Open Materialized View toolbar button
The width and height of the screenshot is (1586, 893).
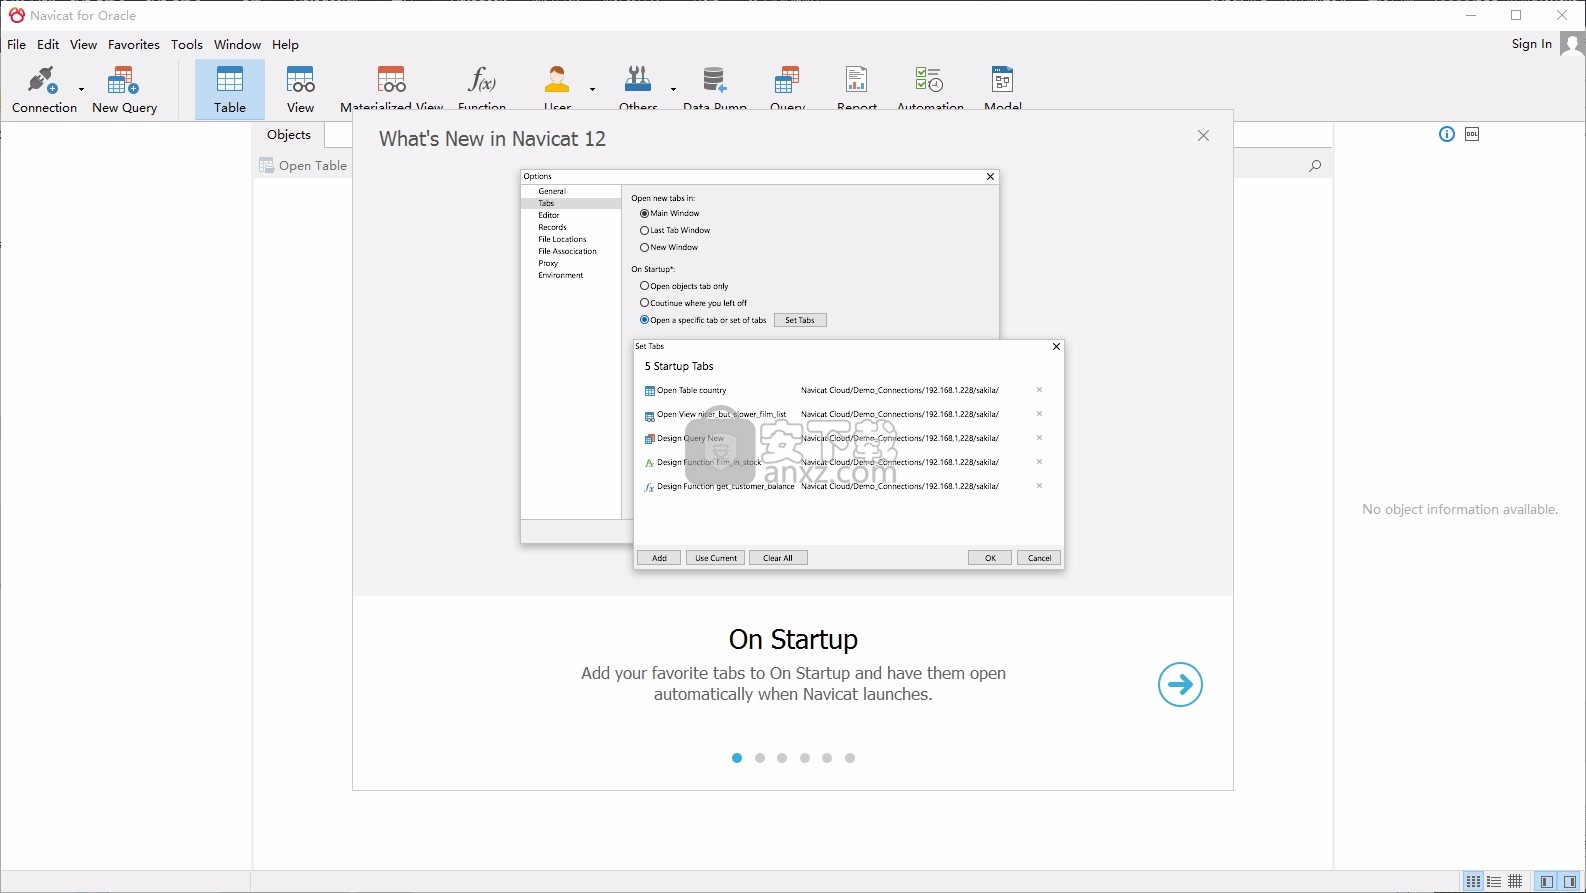pyautogui.click(x=391, y=87)
